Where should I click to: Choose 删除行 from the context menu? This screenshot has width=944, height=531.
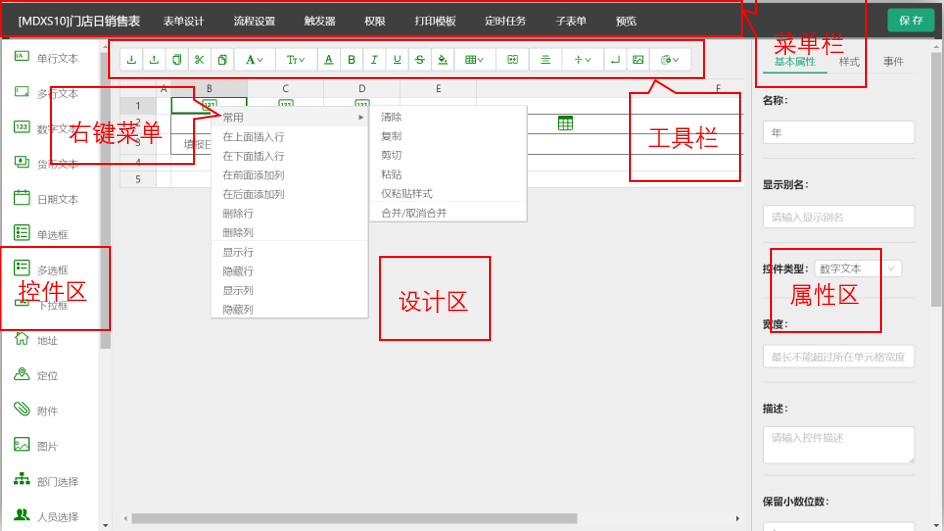(x=238, y=214)
